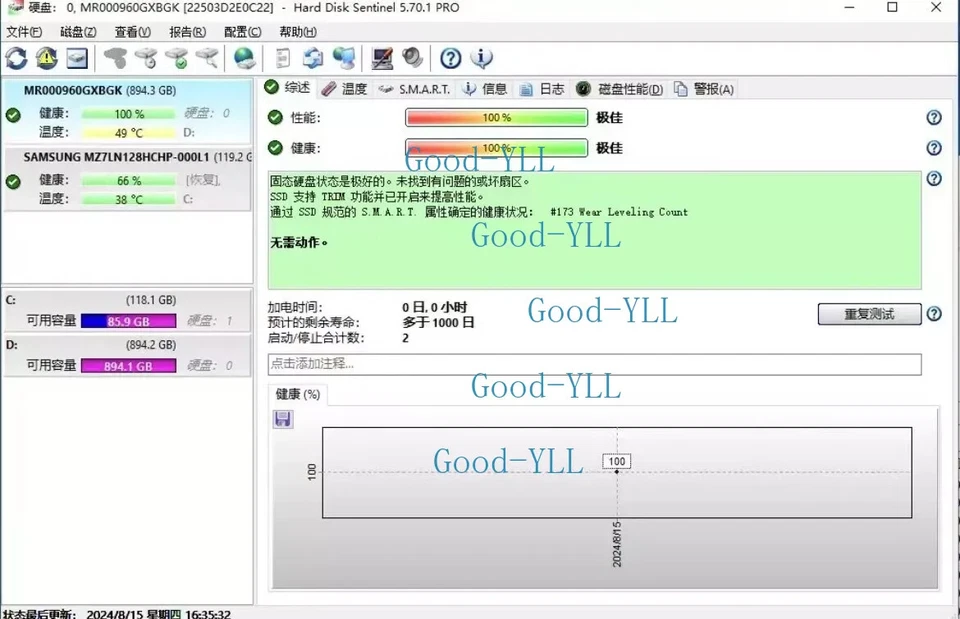This screenshot has height=619, width=960.
Task: Open the 配置(C) menu
Action: pos(242,32)
